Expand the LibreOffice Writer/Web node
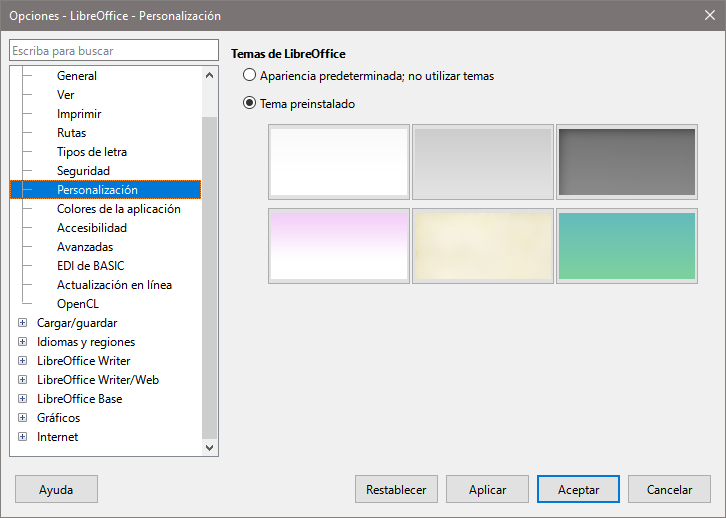The image size is (726, 518). point(22,380)
